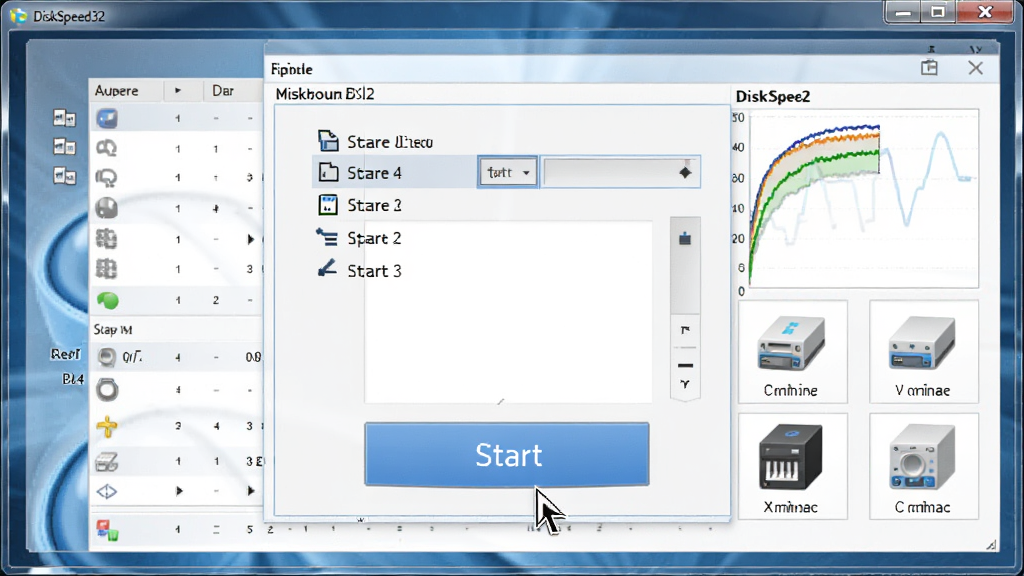Click the dash icon in the vertical strip
This screenshot has width=1024, height=576.
685,365
